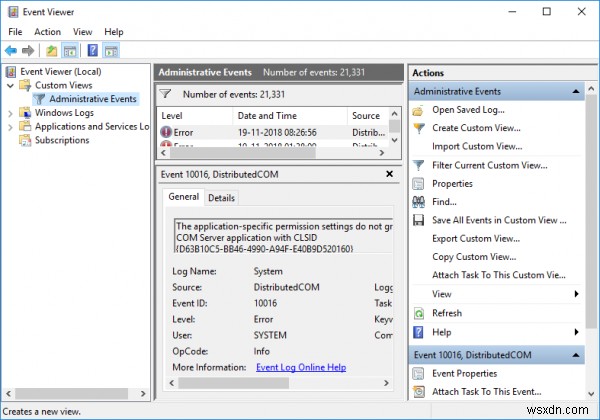
Task: Click the filter funnel icon above event list
Action: (165, 94)
